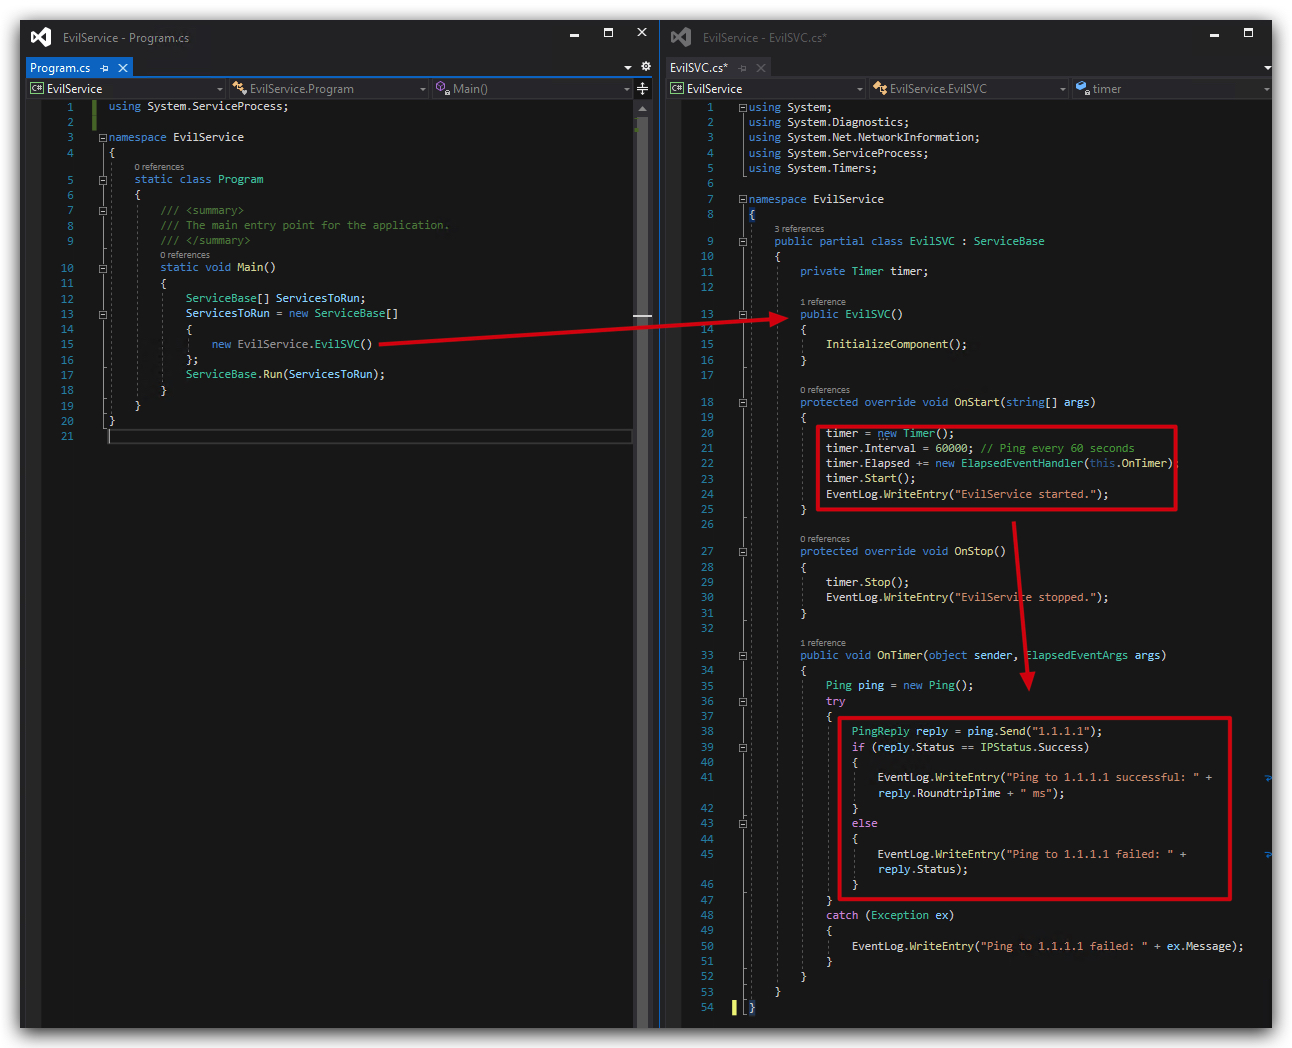Collapse the using directives in EvilSVC.cs
The height and width of the screenshot is (1048, 1292).
click(x=743, y=108)
